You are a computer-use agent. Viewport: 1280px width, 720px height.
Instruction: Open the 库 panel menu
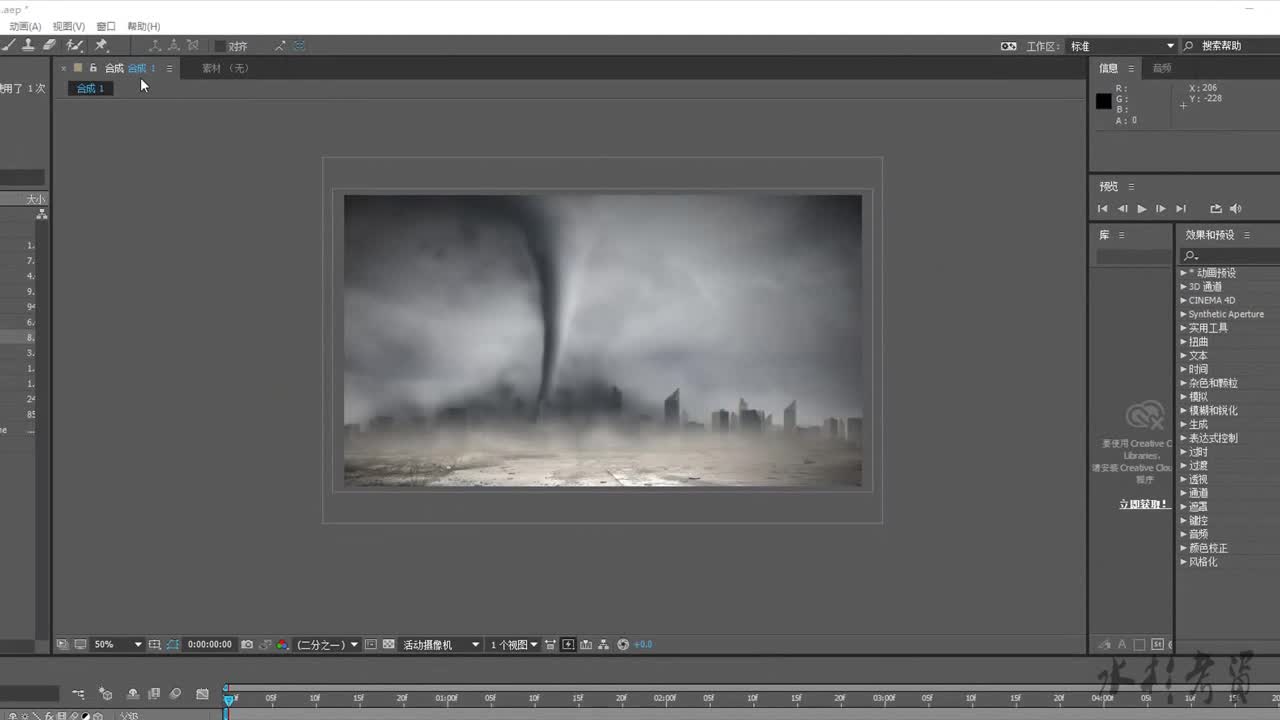[x=1121, y=235]
